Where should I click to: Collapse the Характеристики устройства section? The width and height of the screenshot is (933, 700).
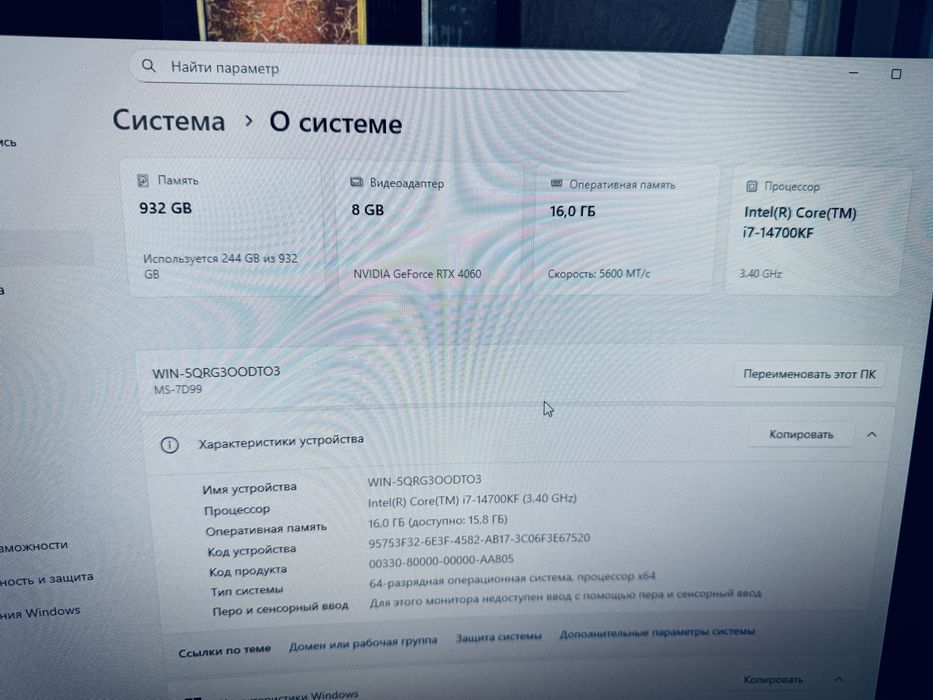pos(872,435)
